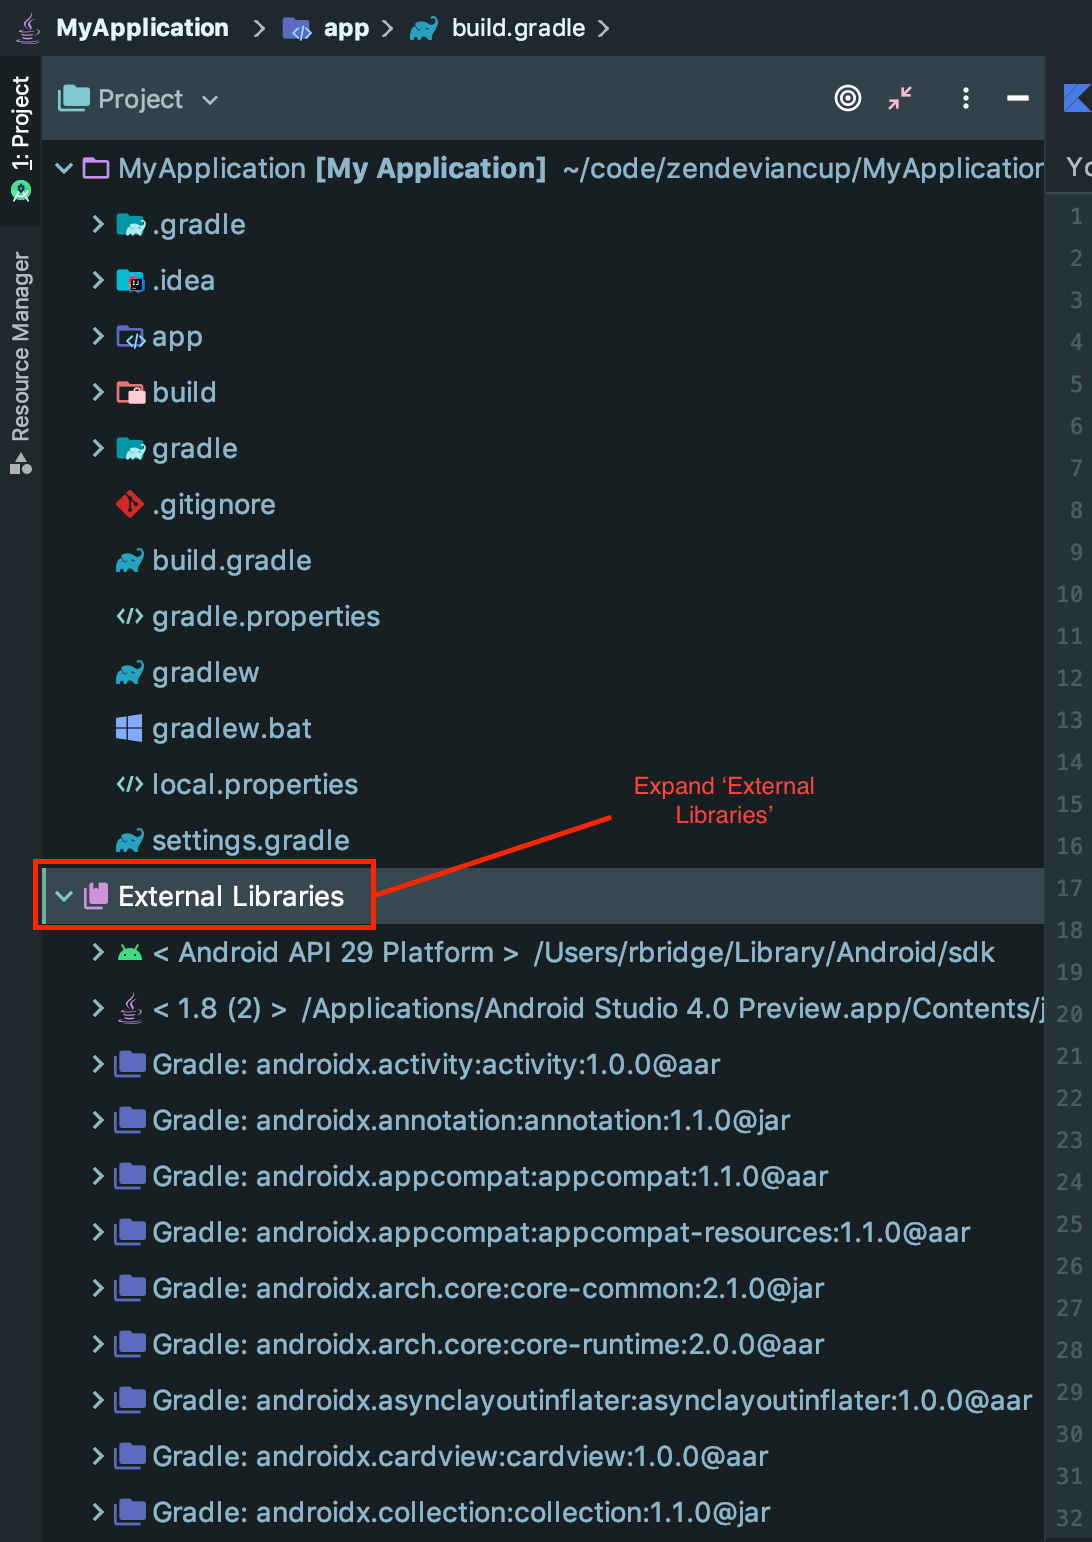Click the Android robot icon for API 29 Platform
The width and height of the screenshot is (1092, 1542).
[130, 953]
